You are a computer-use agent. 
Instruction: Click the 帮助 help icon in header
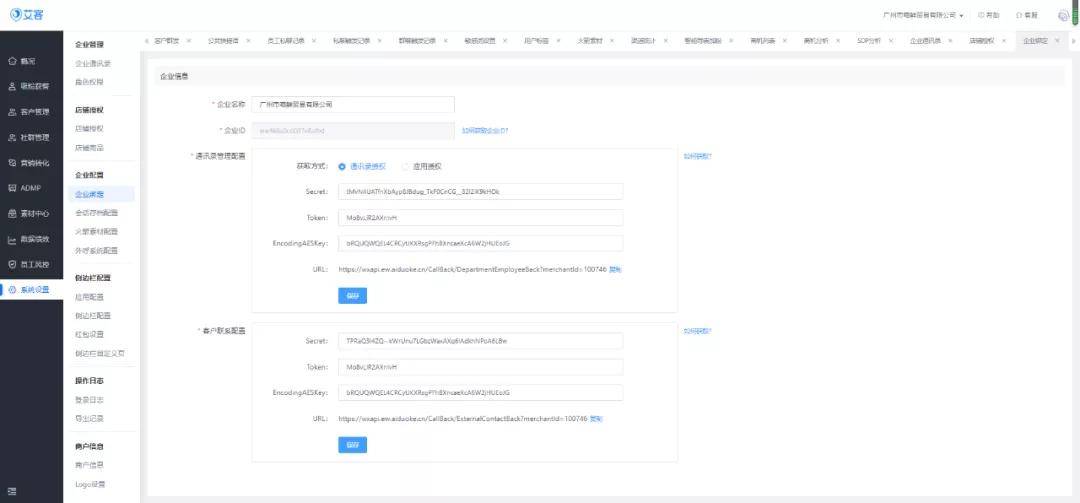coord(980,15)
